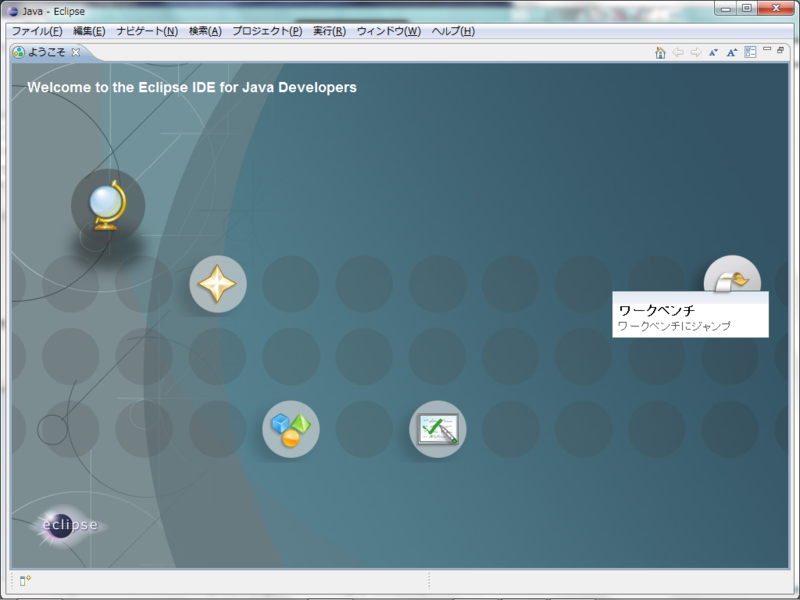Open the 実行(R) menu
800x600 pixels.
click(330, 31)
